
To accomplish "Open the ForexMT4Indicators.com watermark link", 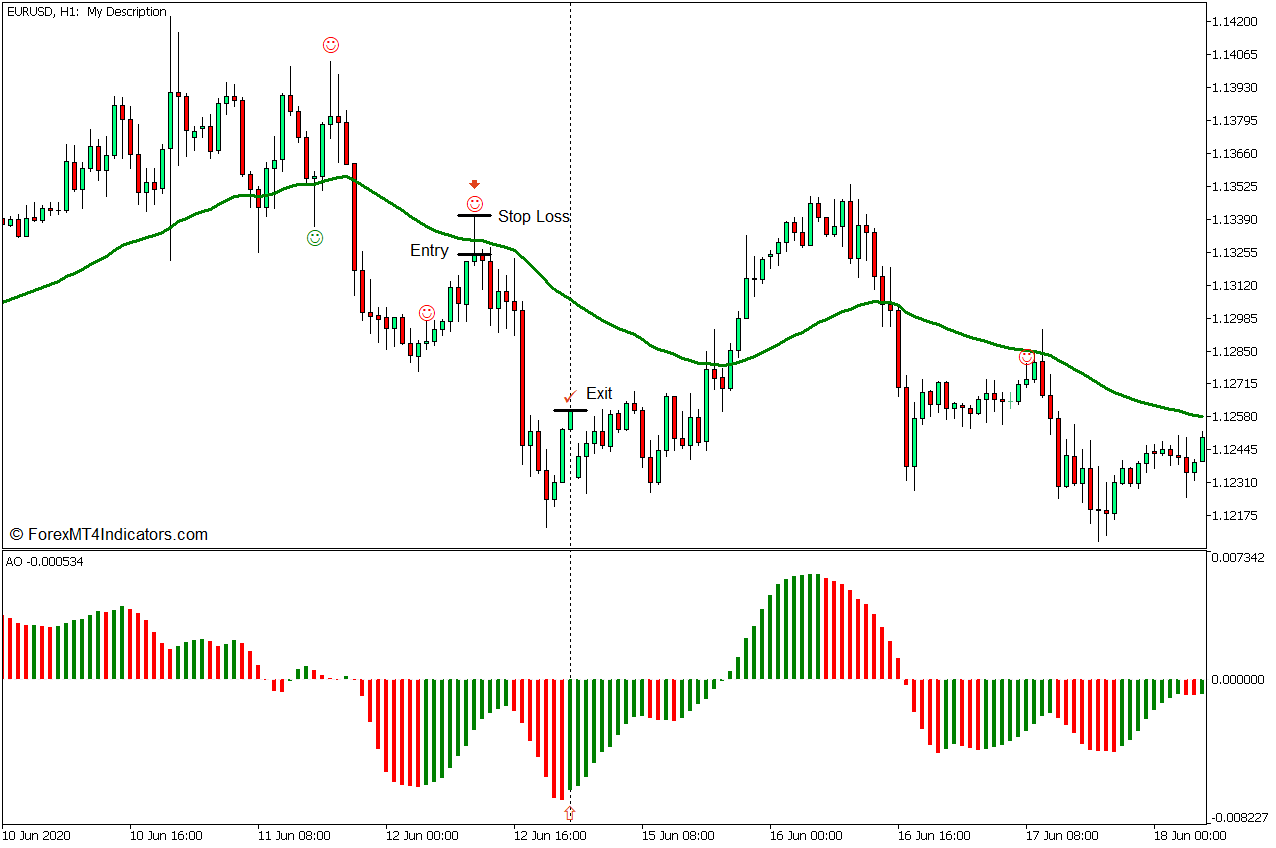I will (x=109, y=535).
